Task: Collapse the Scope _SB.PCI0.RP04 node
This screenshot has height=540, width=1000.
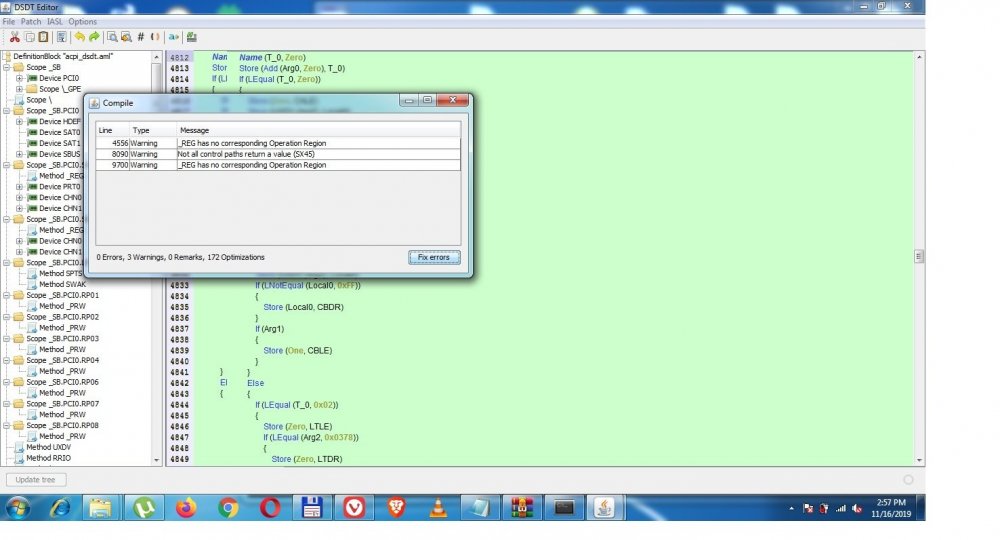Action: 6,360
